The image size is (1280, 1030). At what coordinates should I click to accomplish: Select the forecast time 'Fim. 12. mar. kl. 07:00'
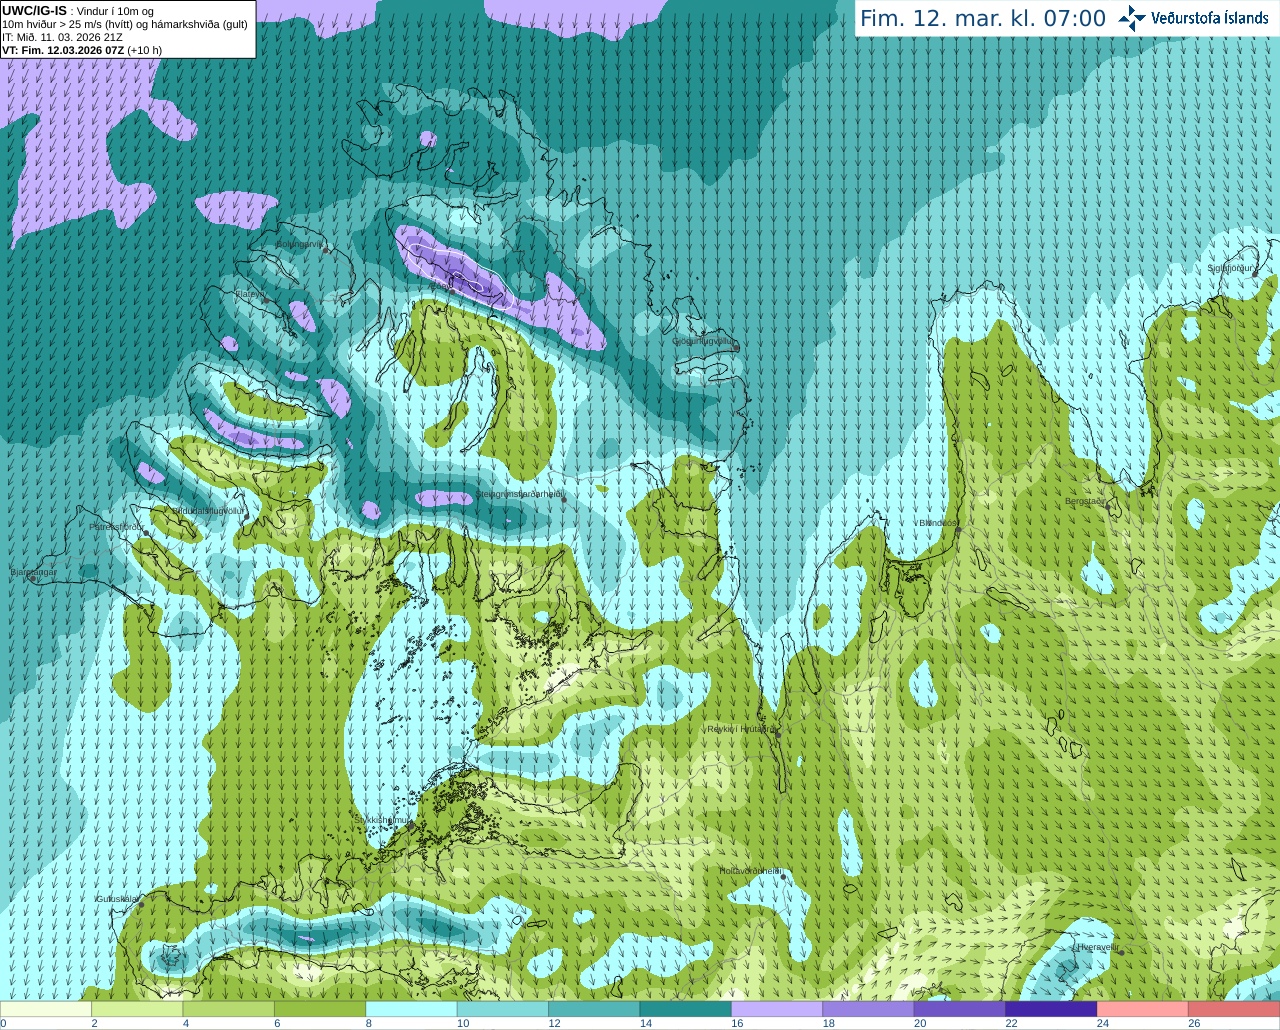983,18
